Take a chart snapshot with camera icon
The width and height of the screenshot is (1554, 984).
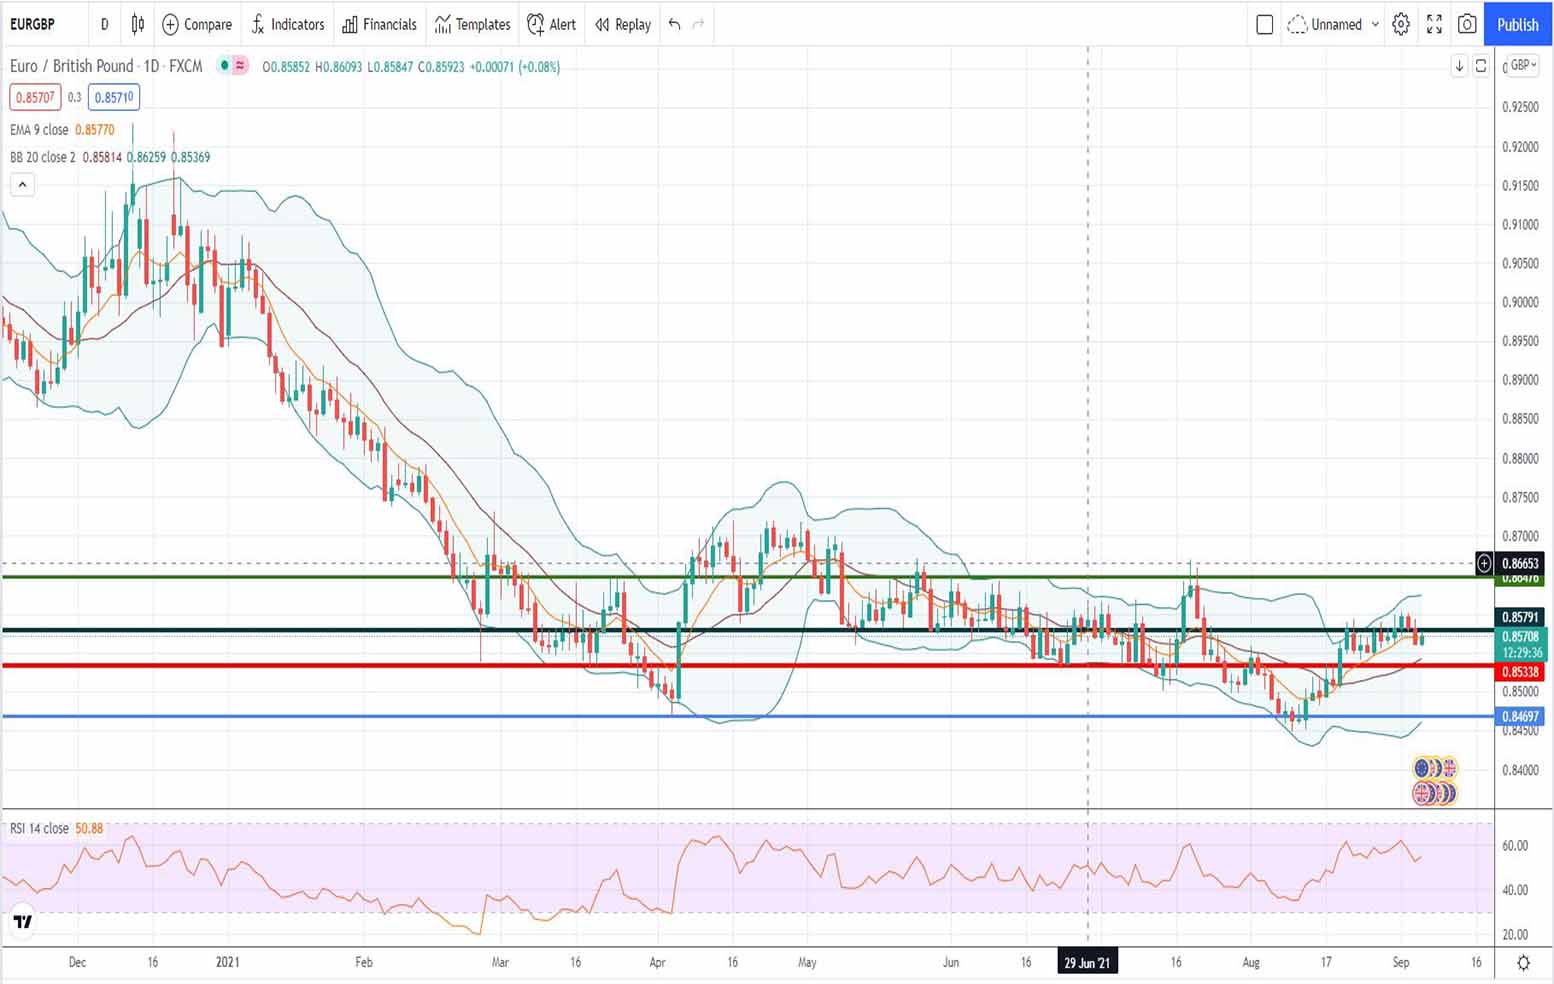point(1467,24)
